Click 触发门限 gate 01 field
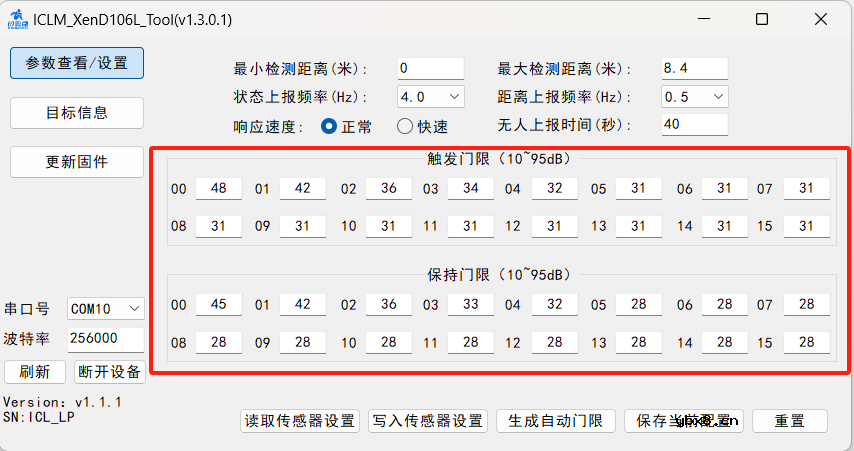This screenshot has height=451, width=854. tap(303, 188)
